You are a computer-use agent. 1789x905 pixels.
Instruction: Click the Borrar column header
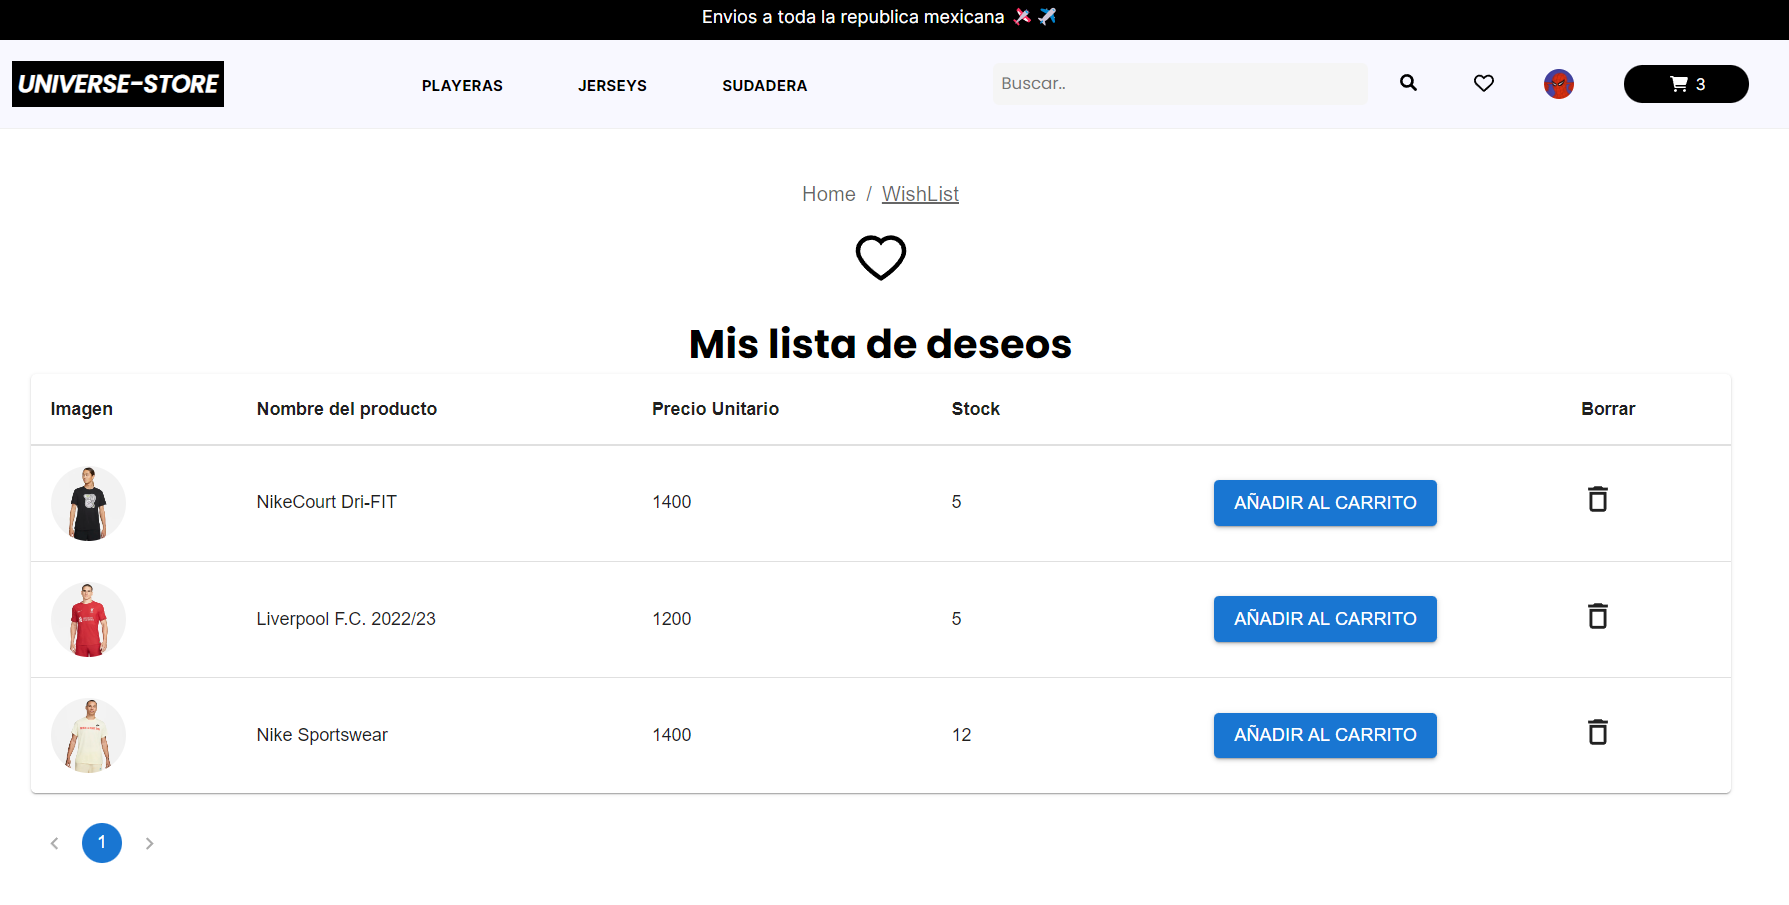[x=1608, y=409]
